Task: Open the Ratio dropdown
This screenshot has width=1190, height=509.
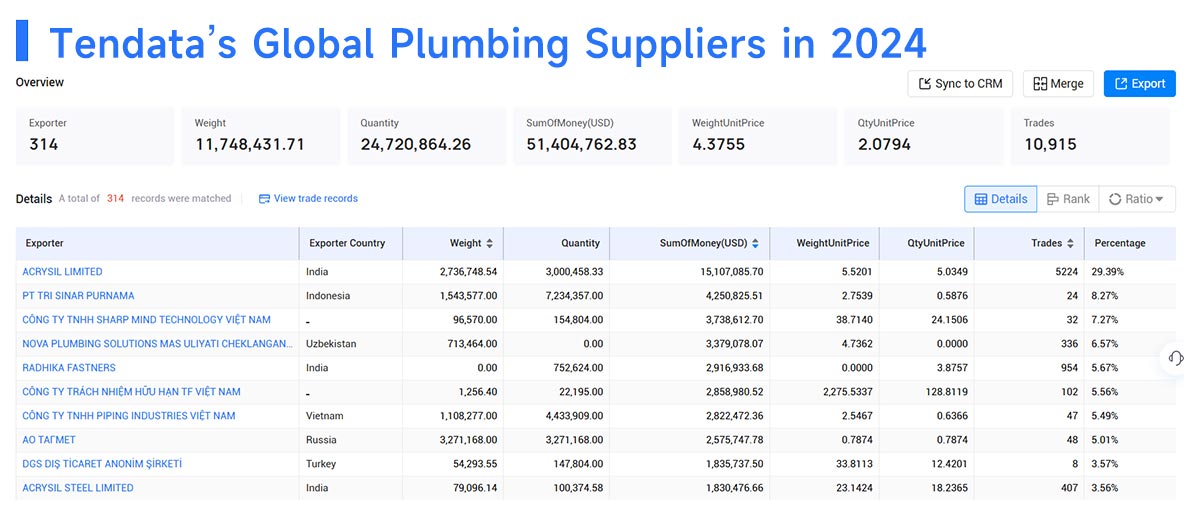Action: point(1136,199)
